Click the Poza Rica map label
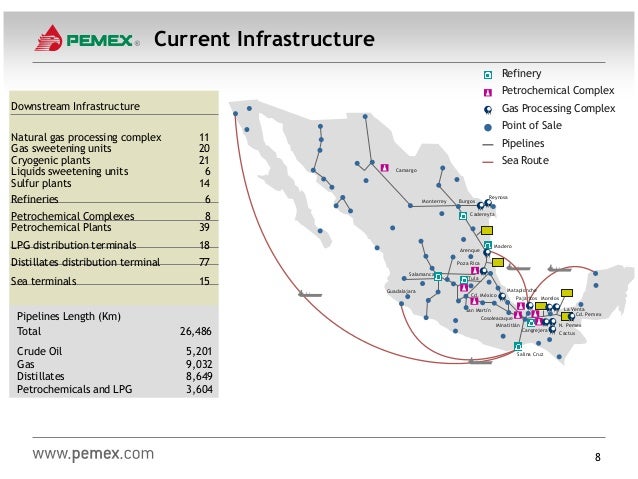Viewport: 638px width, 479px height. pos(468,263)
